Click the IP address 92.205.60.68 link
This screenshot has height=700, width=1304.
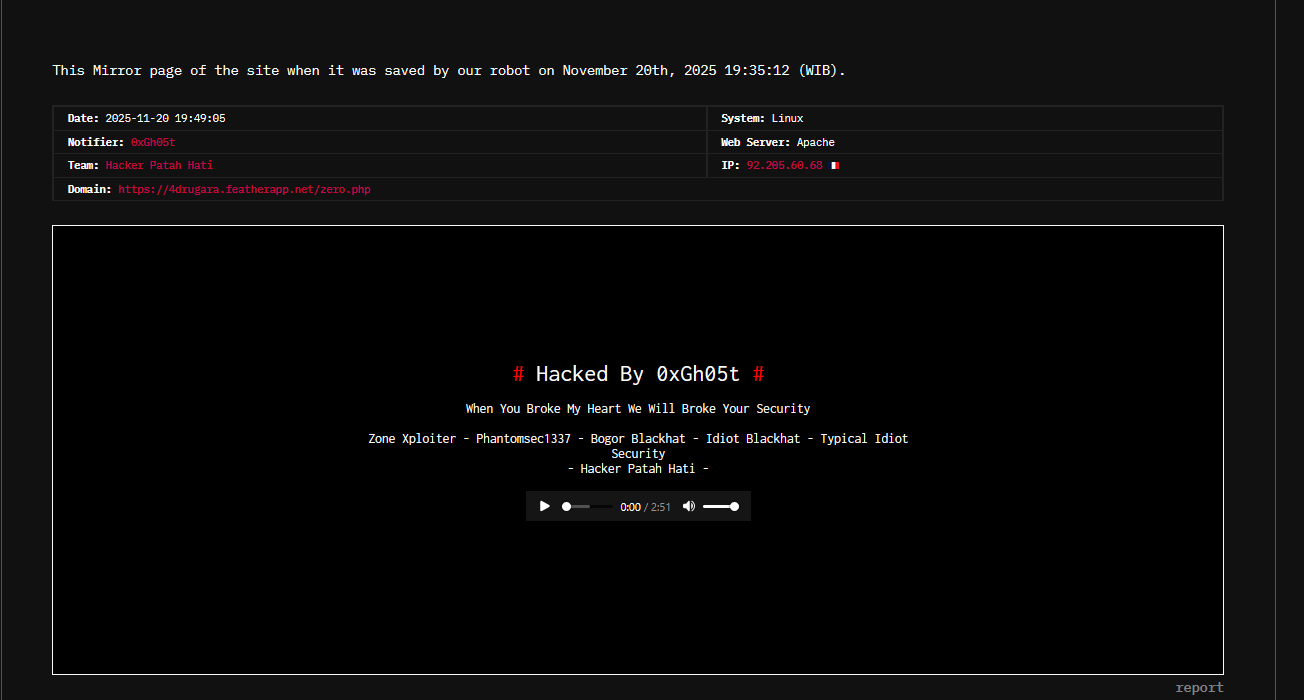click(784, 166)
